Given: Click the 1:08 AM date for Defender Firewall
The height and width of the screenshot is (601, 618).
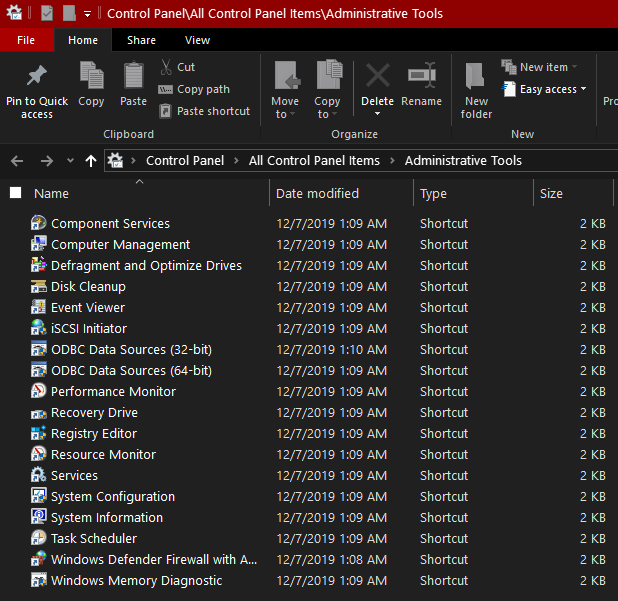Looking at the screenshot, I should 331,559.
